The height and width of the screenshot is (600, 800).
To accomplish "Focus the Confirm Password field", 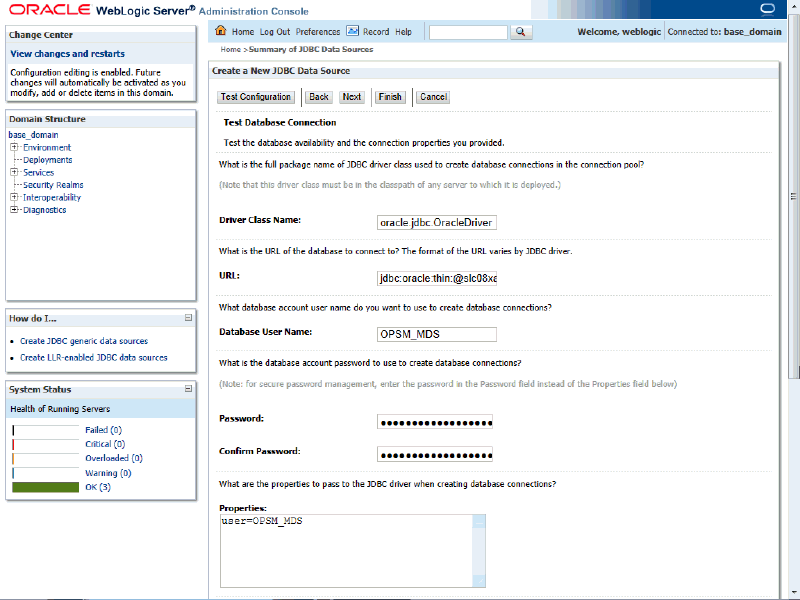I will tap(435, 454).
